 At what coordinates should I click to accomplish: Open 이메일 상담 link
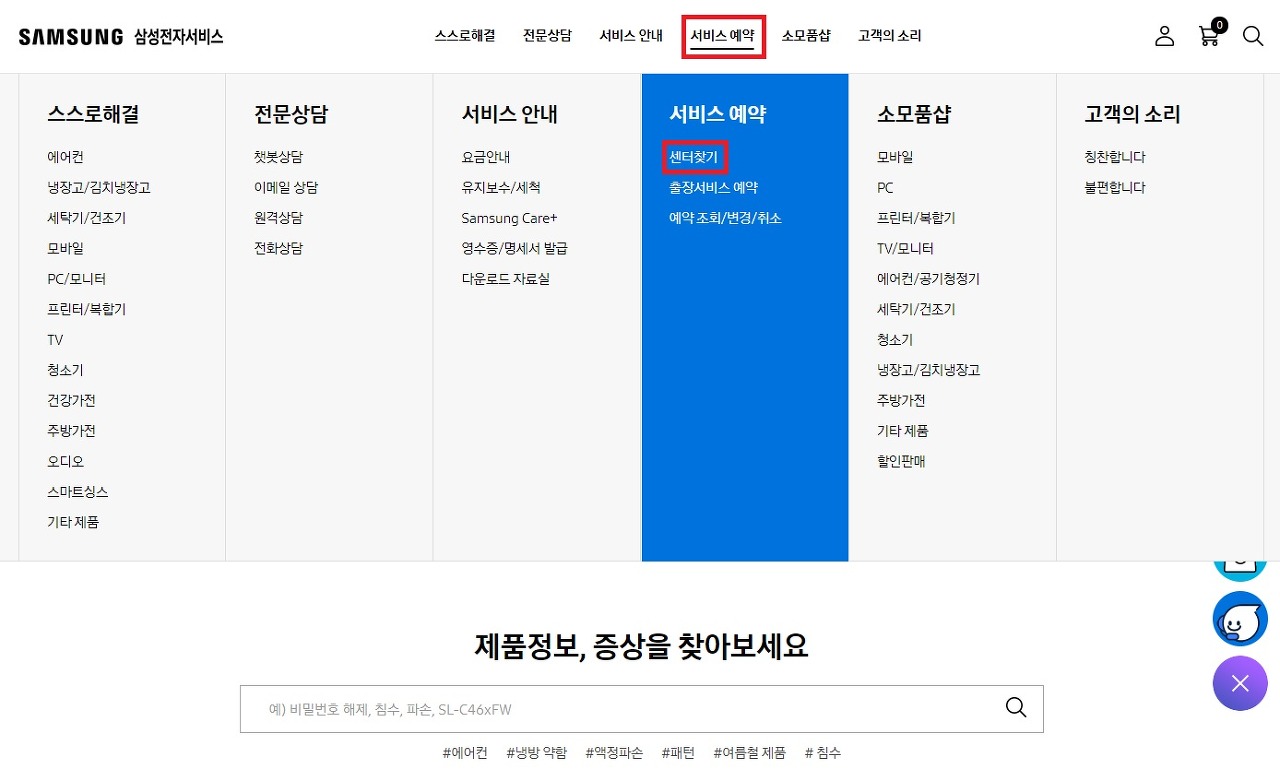tap(286, 187)
